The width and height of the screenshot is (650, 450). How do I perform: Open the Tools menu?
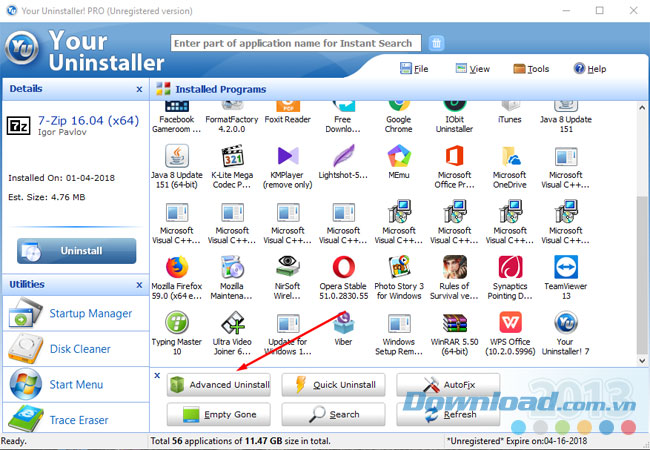point(531,69)
